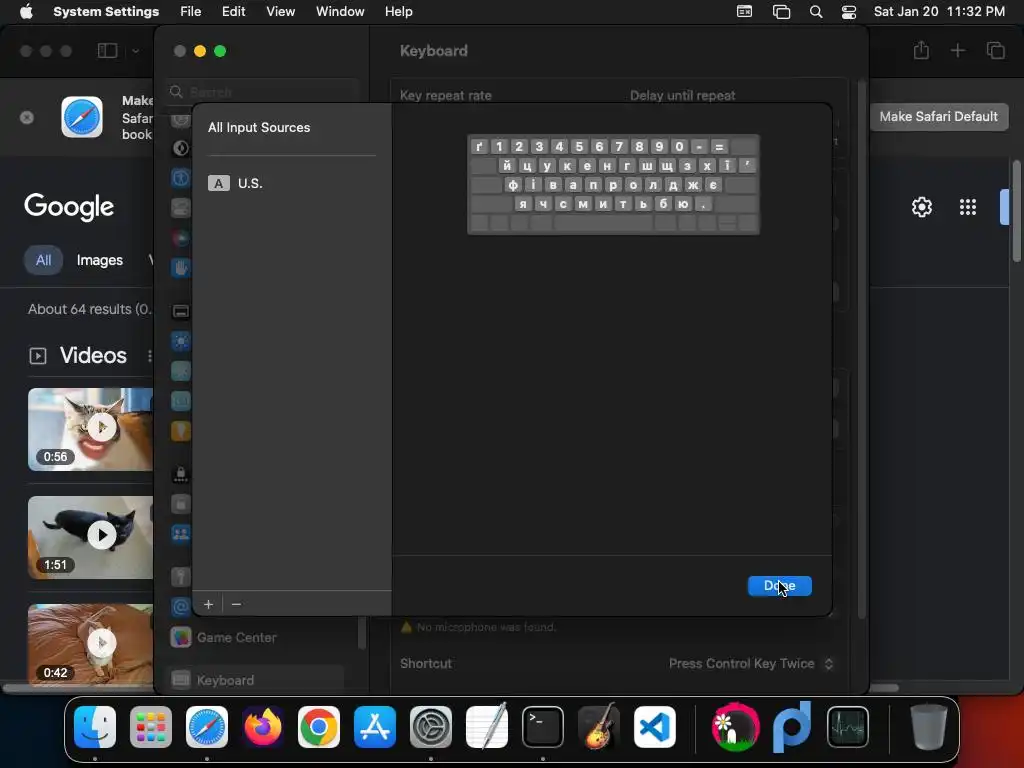Open the Window menu
The height and width of the screenshot is (768, 1024).
[340, 11]
